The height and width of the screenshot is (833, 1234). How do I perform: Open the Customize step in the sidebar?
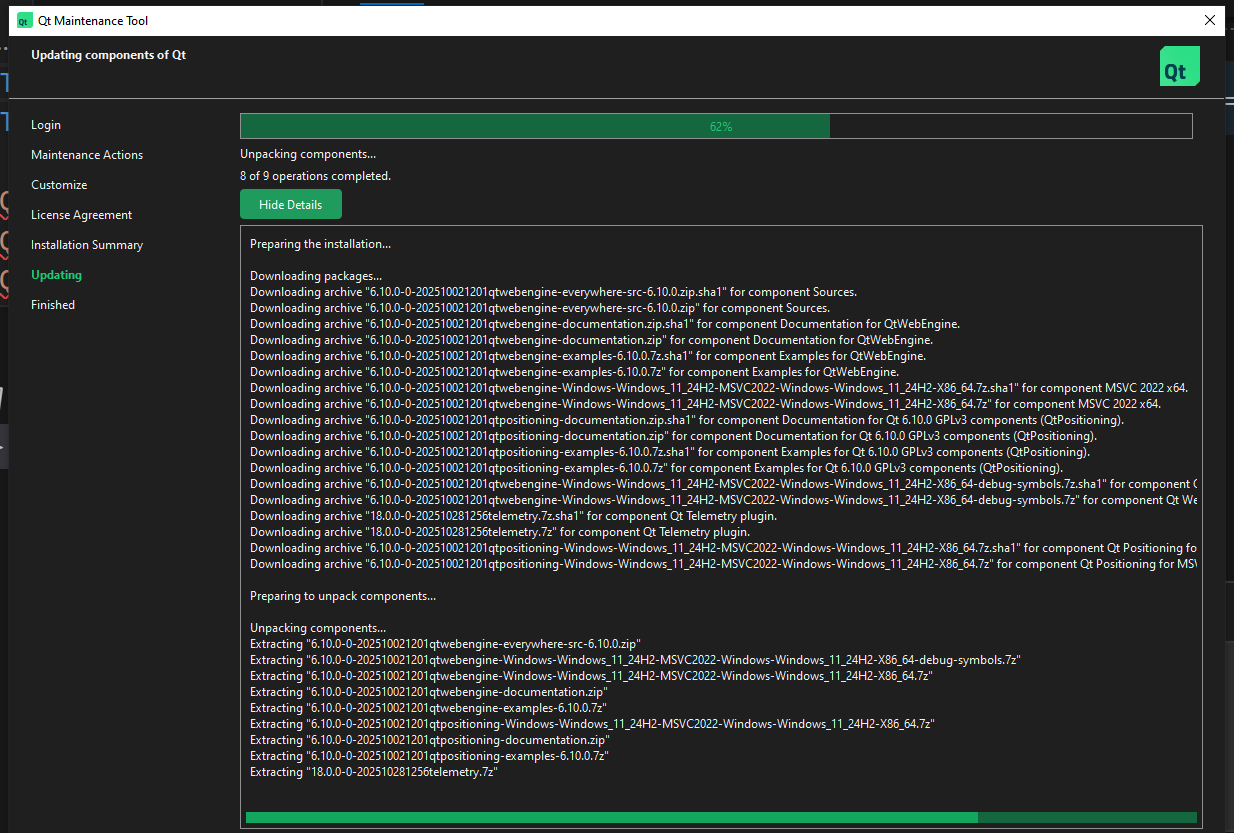(59, 185)
